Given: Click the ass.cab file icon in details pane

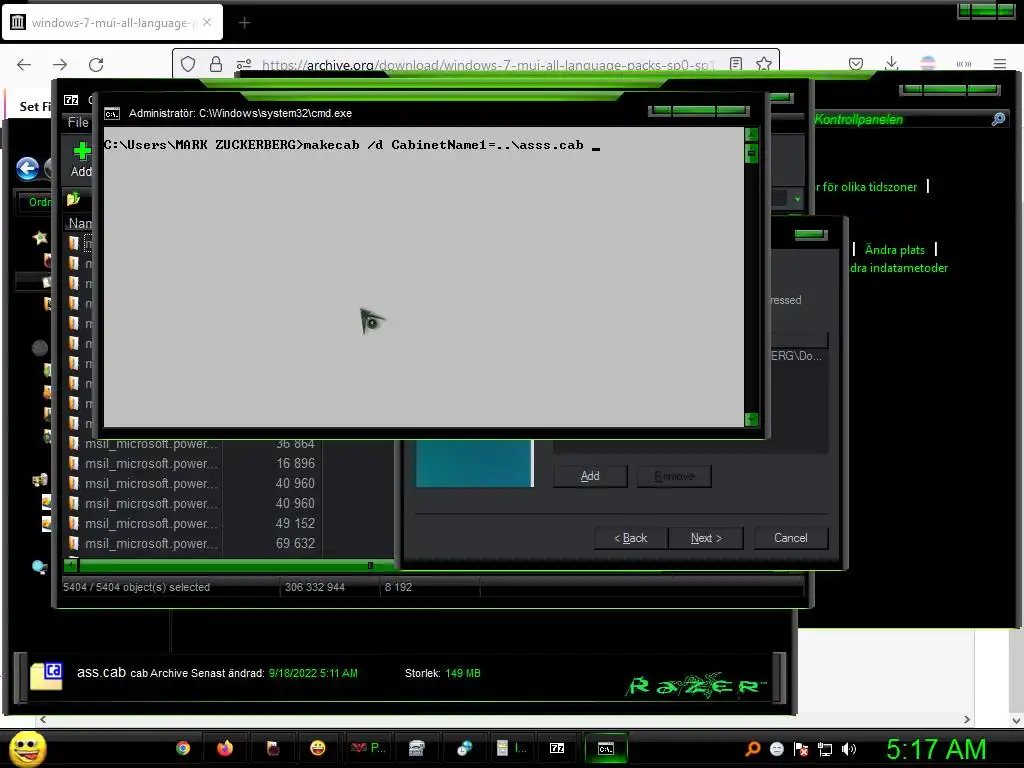Looking at the screenshot, I should [x=46, y=675].
